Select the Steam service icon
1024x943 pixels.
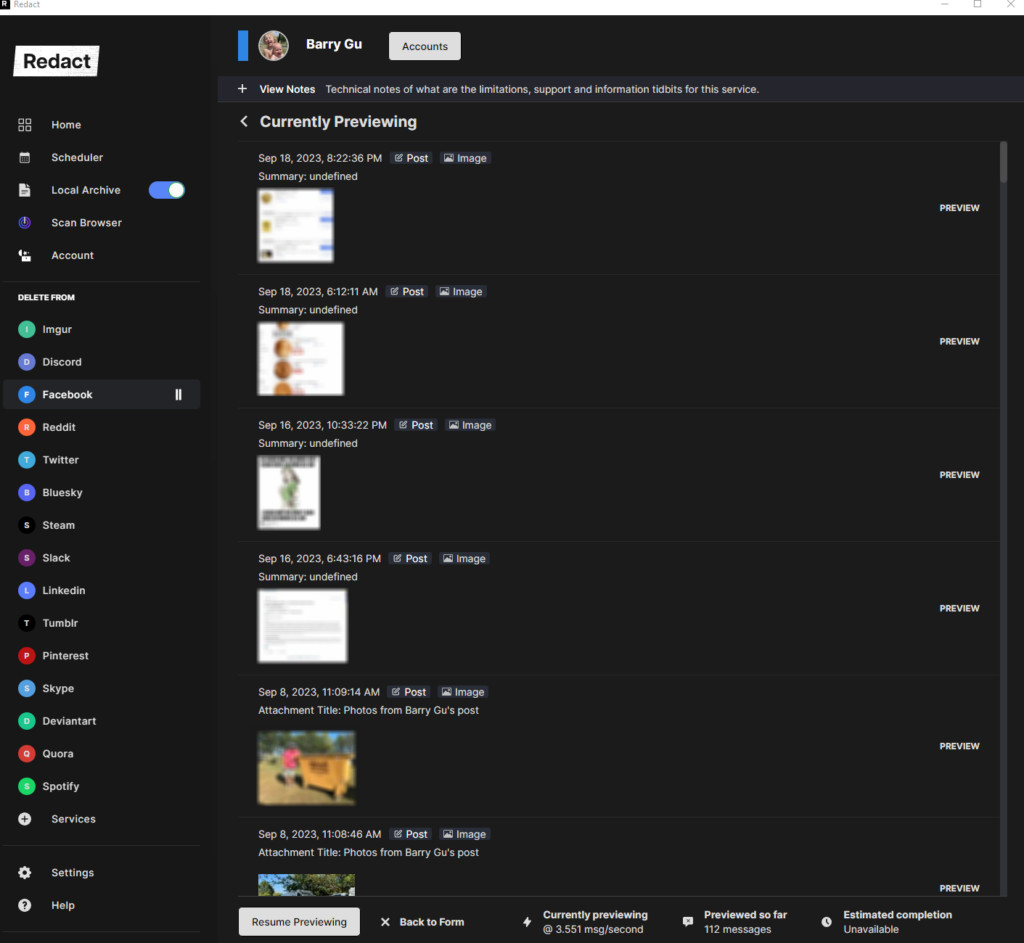point(27,525)
